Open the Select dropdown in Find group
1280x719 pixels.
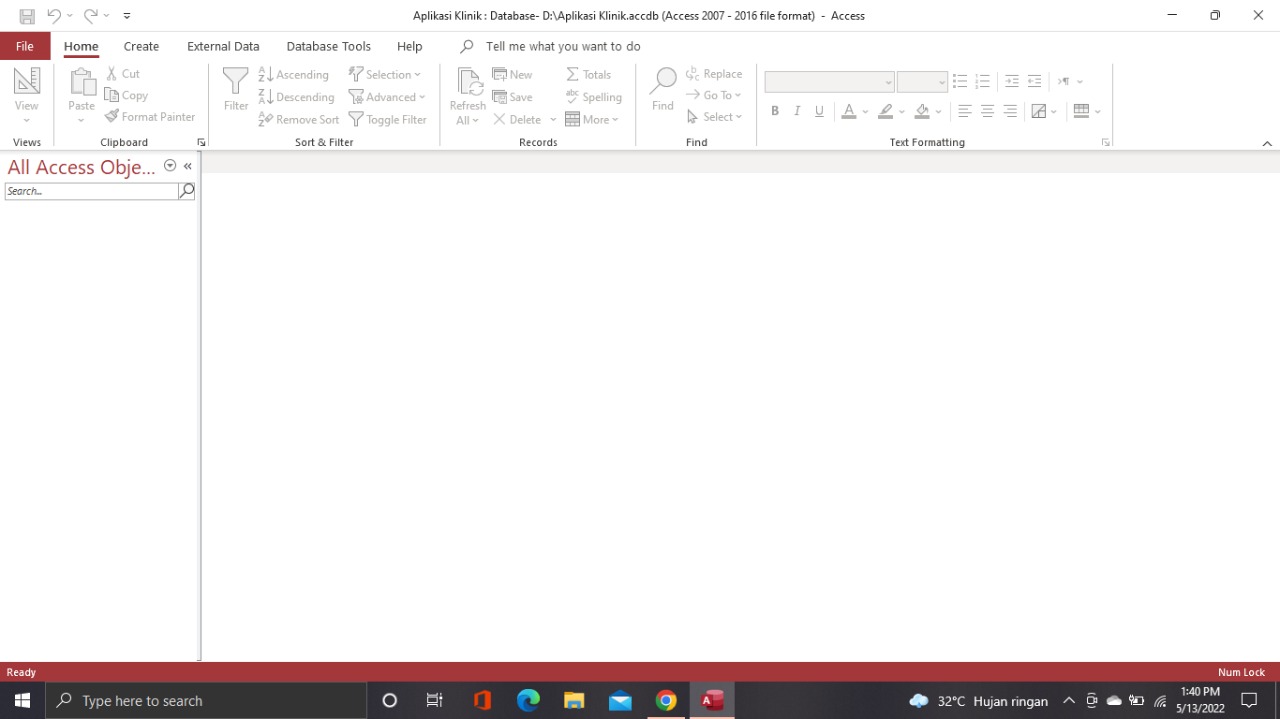point(715,117)
